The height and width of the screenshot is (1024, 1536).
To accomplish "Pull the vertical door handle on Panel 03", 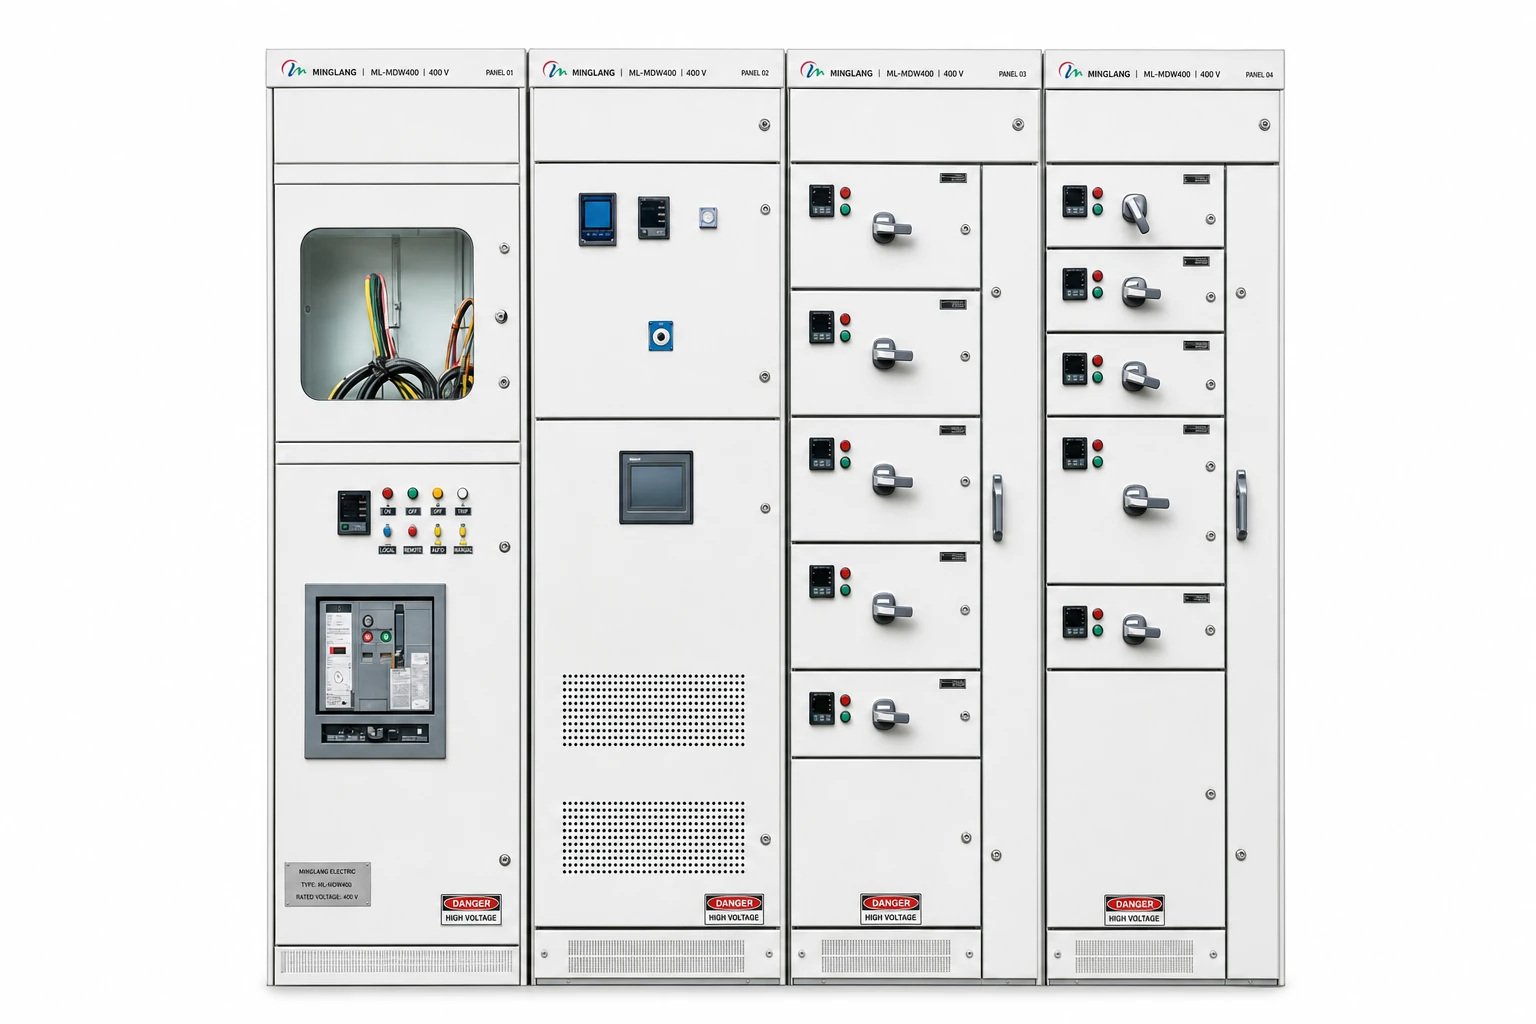I will coord(997,509).
